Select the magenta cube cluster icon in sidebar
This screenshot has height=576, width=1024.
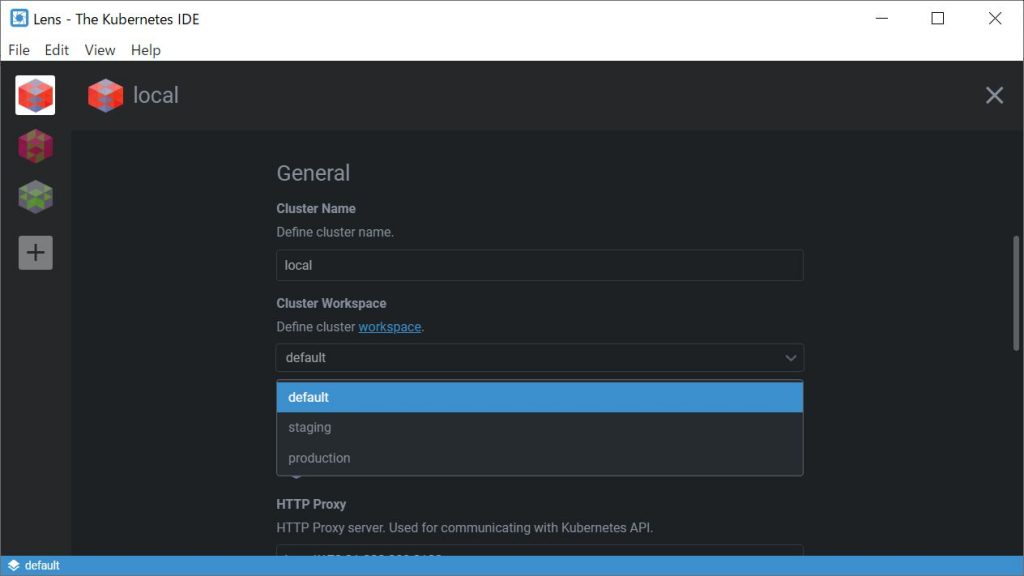[35, 146]
